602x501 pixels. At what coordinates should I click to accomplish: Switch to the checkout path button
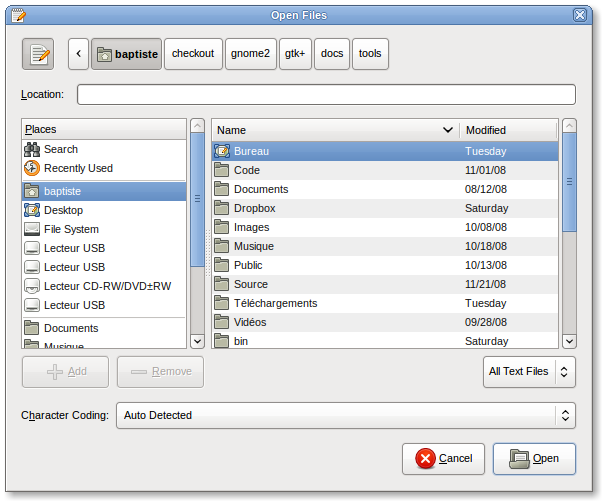pyautogui.click(x=193, y=54)
